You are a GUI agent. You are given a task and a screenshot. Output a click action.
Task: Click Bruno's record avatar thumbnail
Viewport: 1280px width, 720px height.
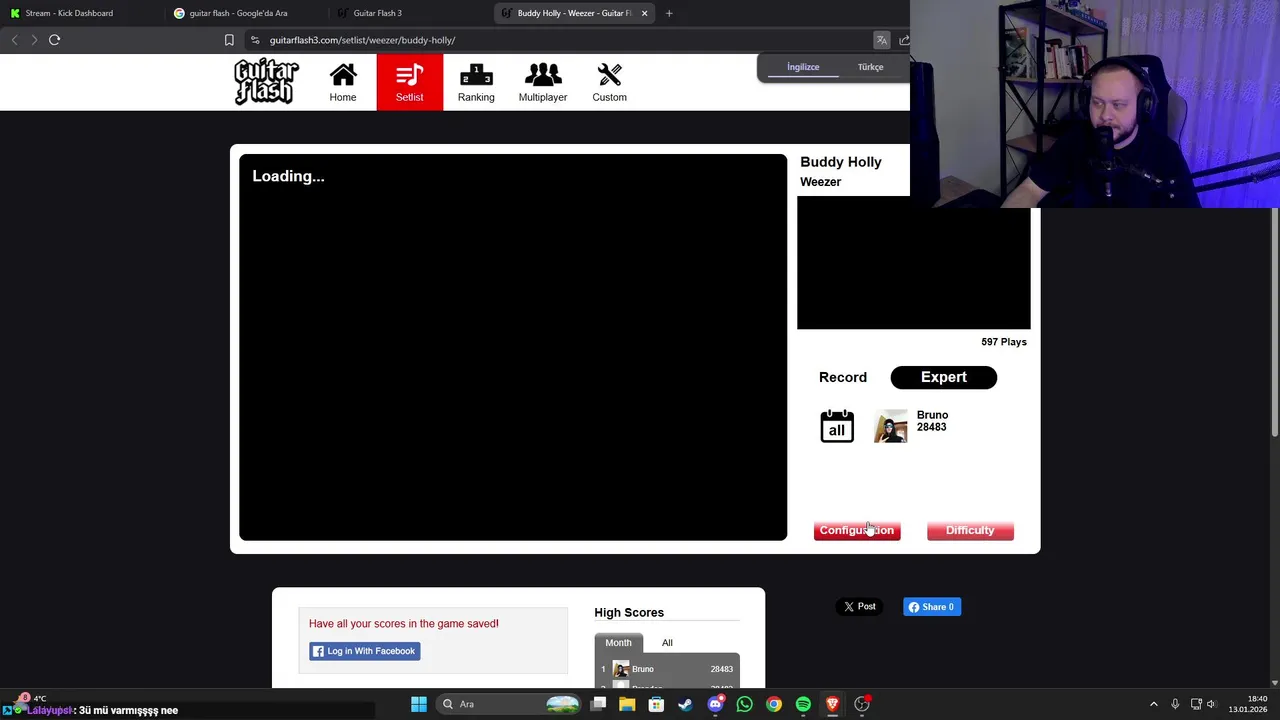click(890, 426)
